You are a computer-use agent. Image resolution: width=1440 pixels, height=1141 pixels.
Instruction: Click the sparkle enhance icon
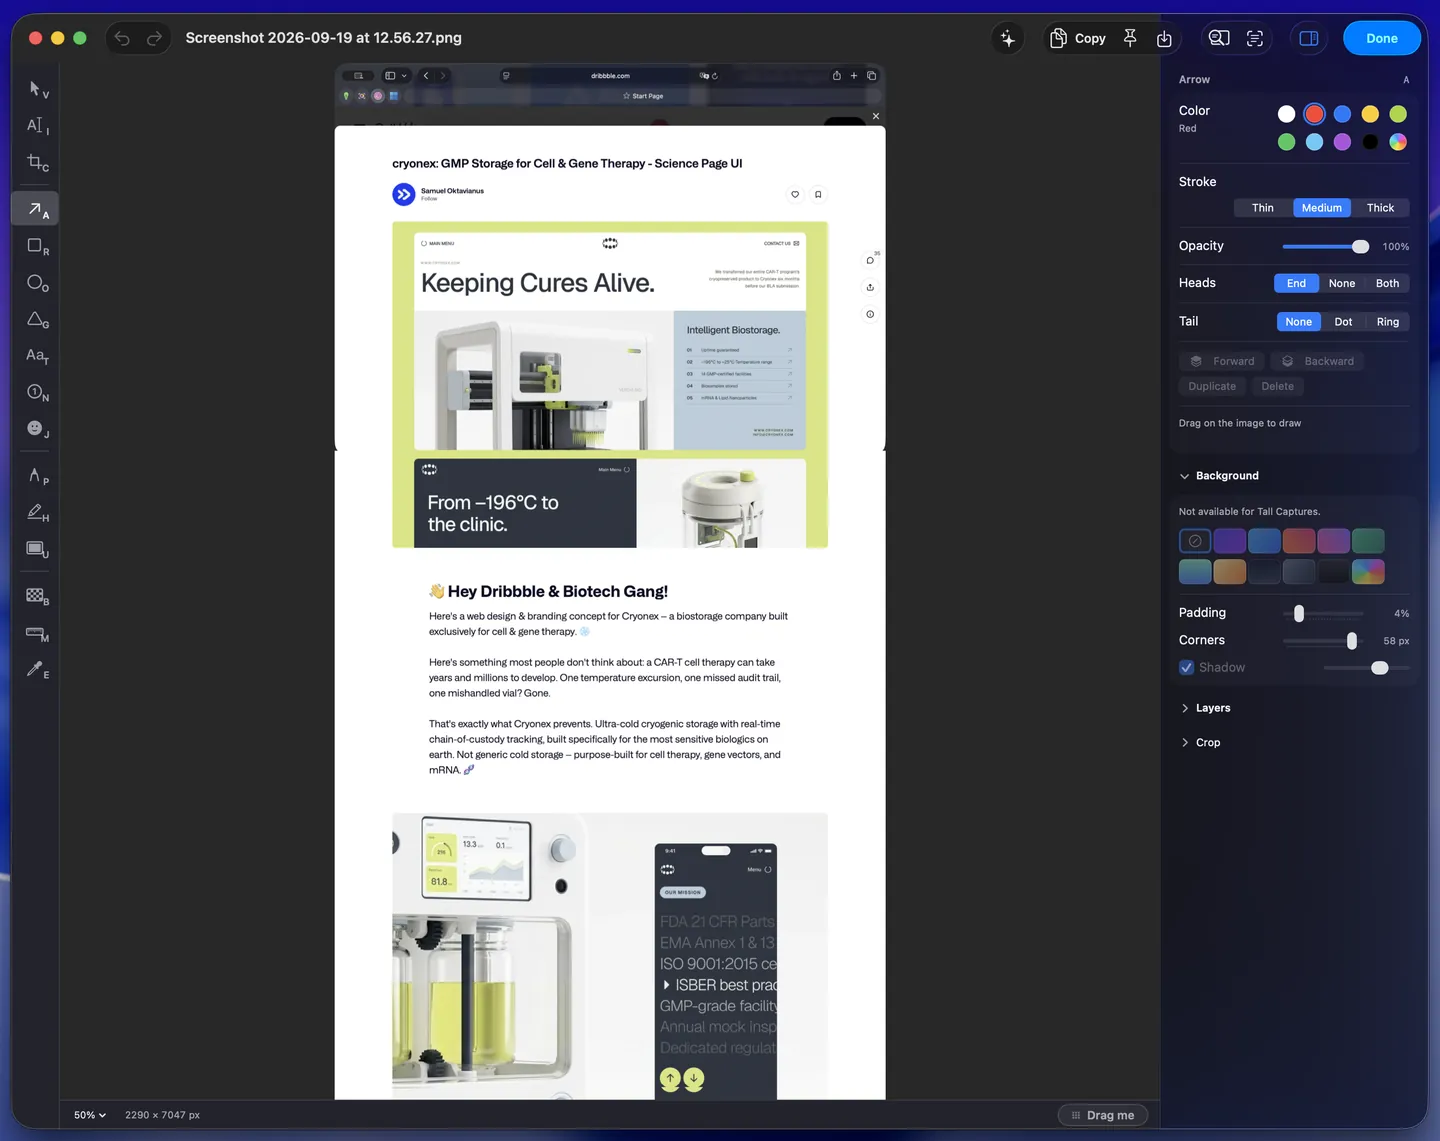pos(1008,38)
